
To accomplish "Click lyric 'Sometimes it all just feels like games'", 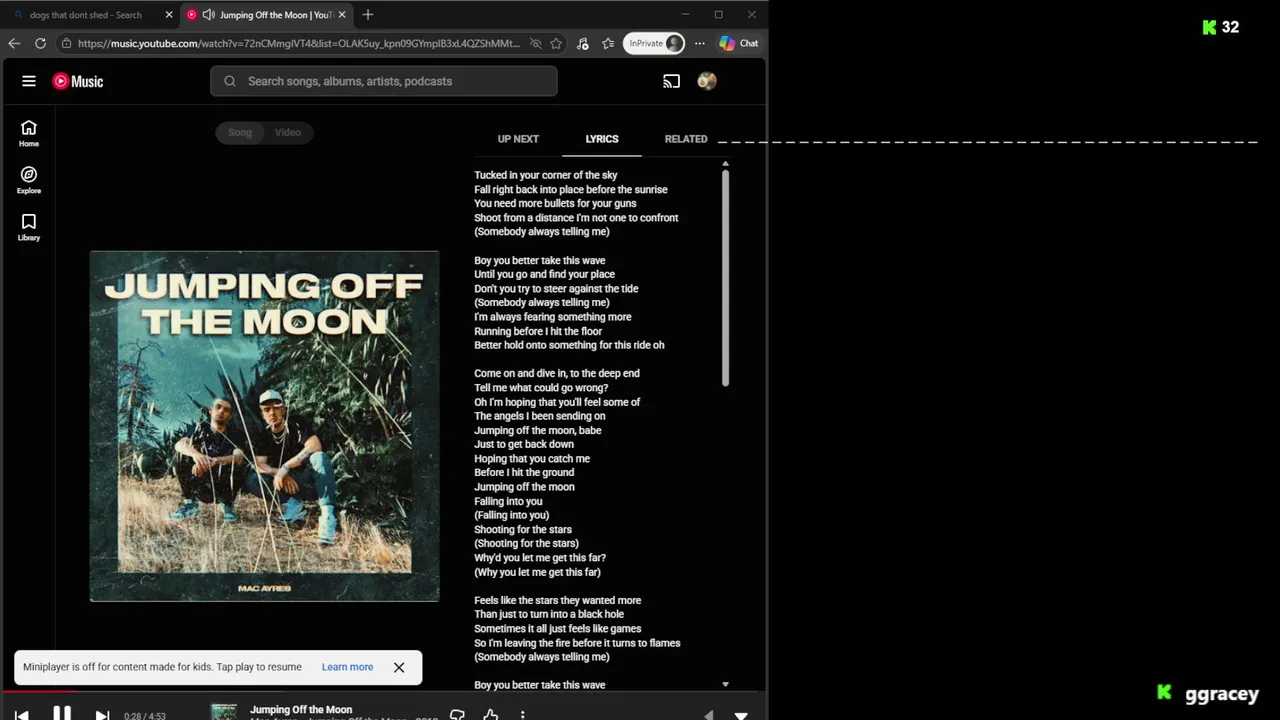I will pyautogui.click(x=558, y=629).
